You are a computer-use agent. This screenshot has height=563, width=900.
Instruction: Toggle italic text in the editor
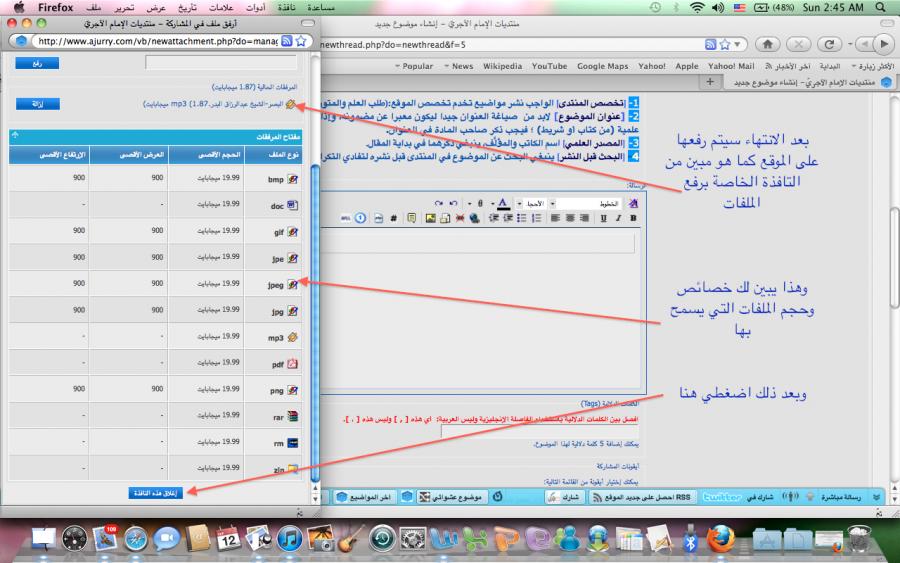[619, 217]
